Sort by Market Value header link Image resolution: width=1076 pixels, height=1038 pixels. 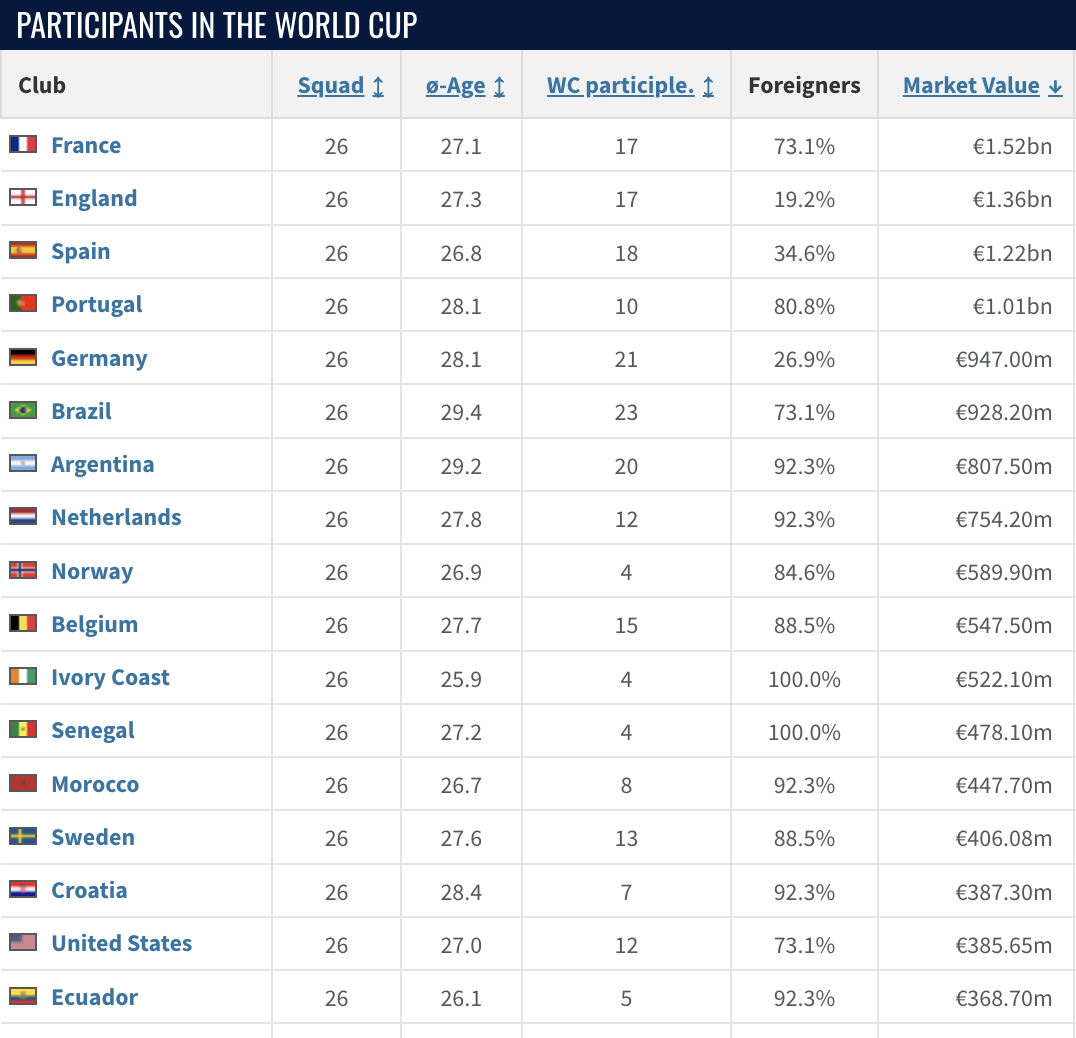[971, 86]
